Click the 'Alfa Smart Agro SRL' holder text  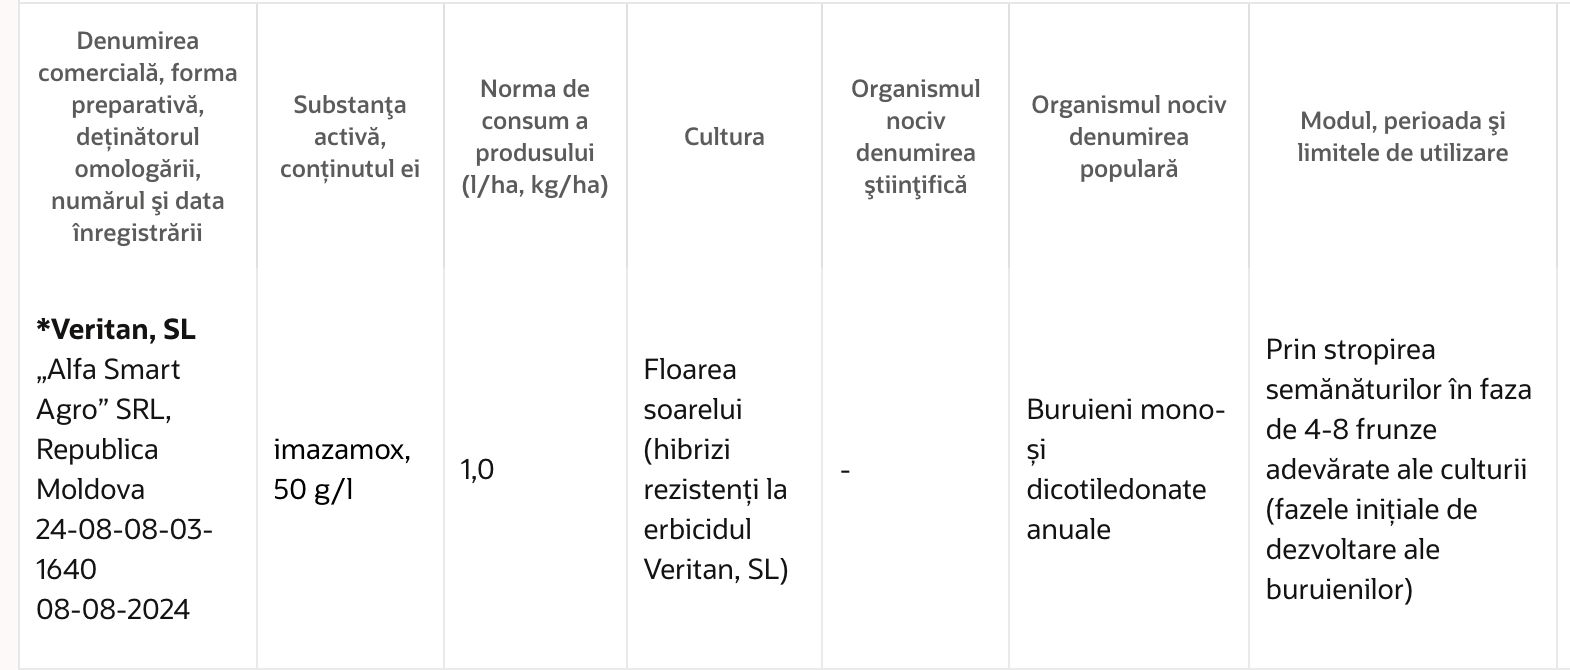click(x=108, y=389)
